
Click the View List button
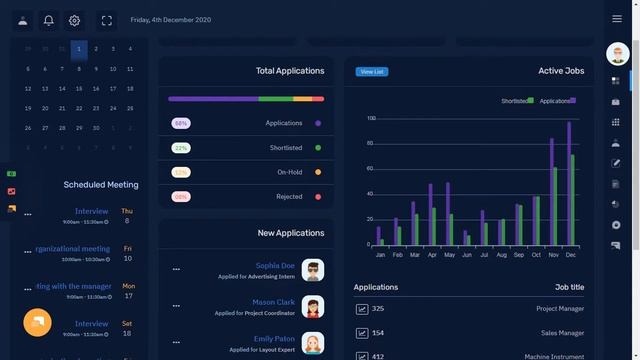[372, 72]
